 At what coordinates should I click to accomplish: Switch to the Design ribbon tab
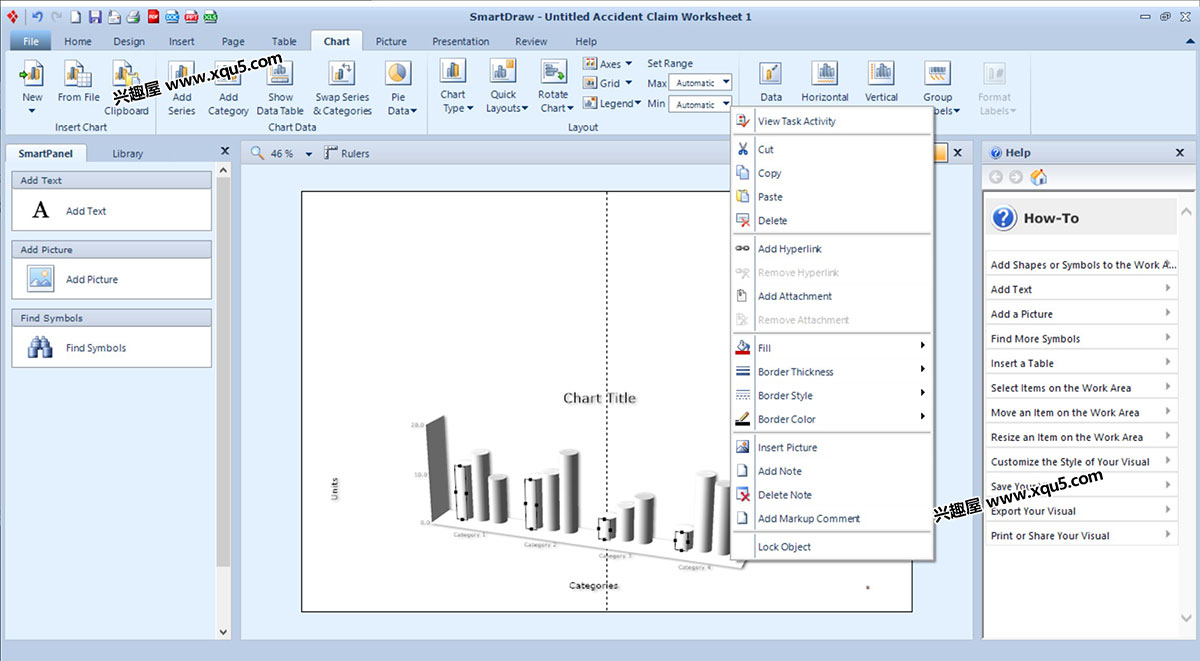[x=129, y=41]
